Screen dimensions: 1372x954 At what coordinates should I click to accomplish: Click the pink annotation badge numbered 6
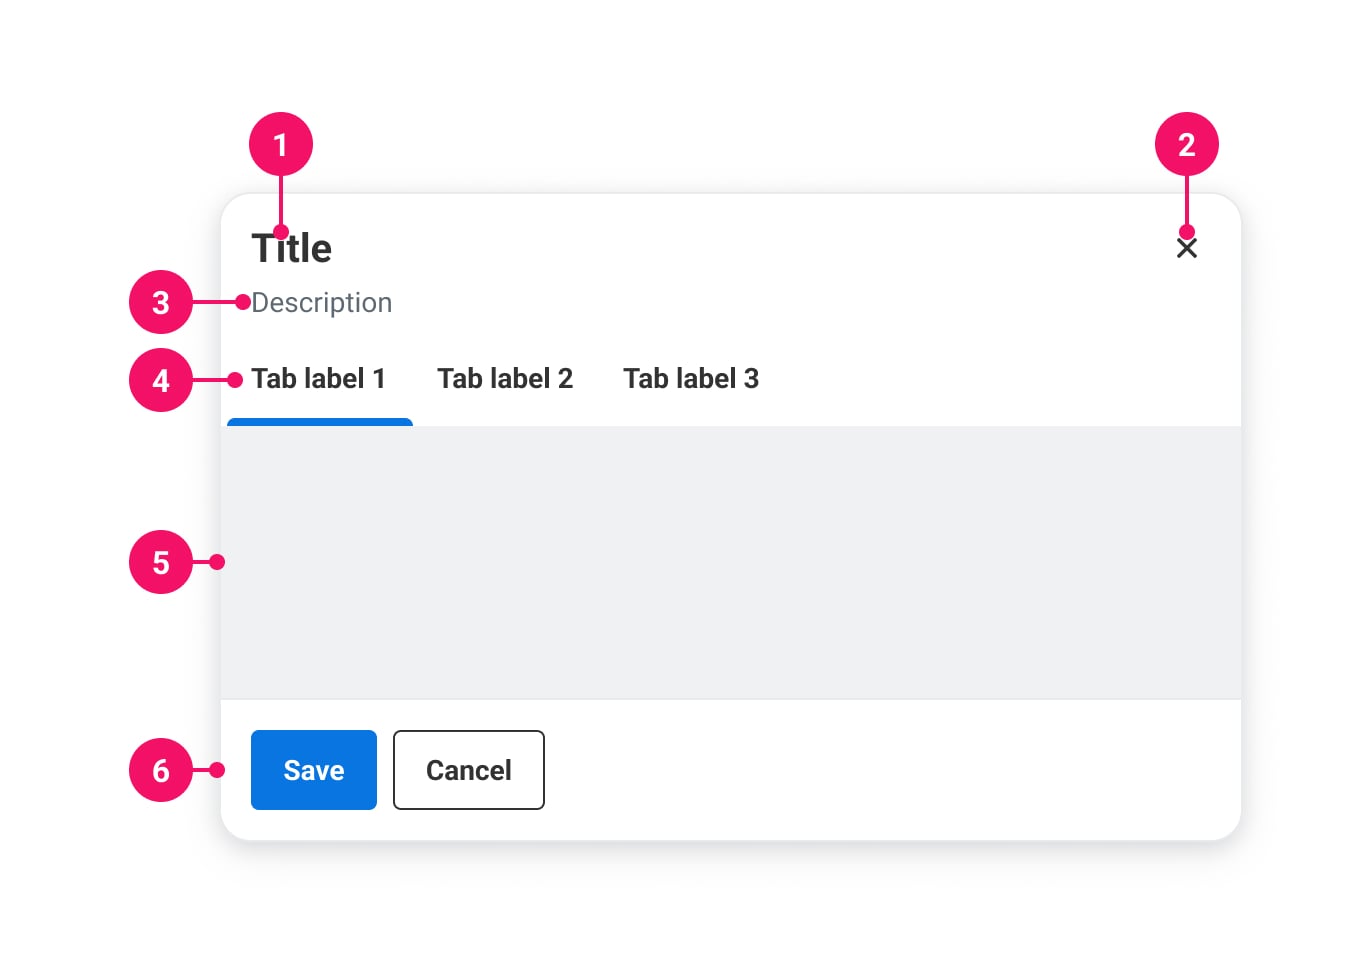(160, 770)
